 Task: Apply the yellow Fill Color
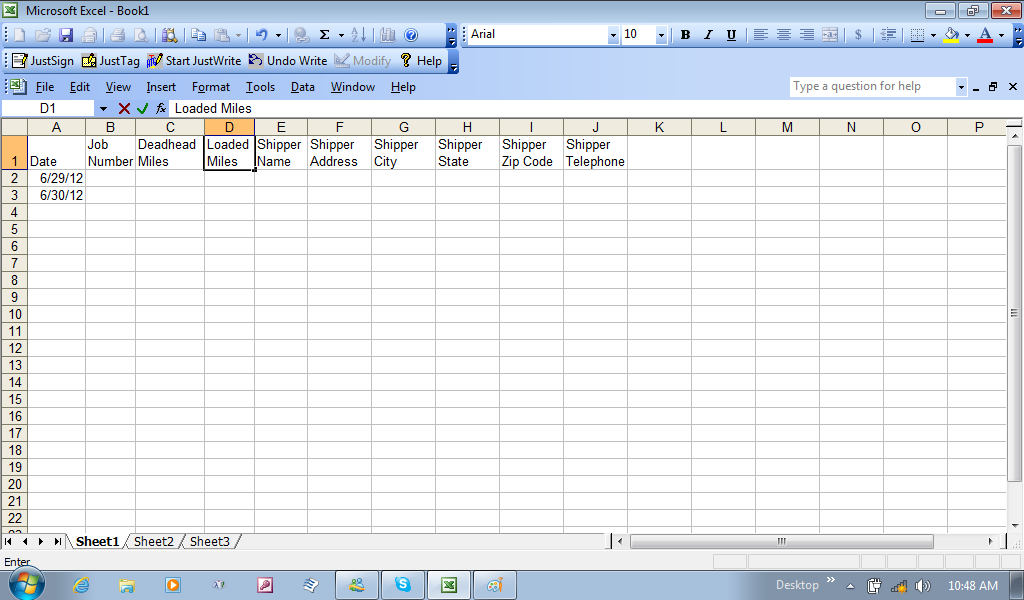pos(951,35)
